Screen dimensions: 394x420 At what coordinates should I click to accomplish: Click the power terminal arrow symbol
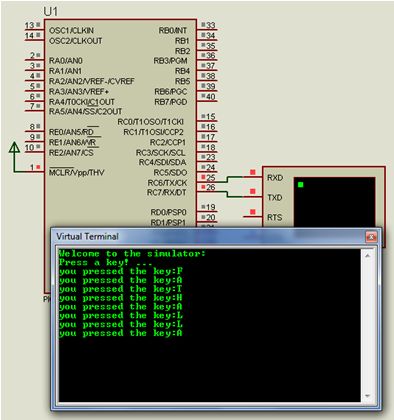click(x=14, y=148)
